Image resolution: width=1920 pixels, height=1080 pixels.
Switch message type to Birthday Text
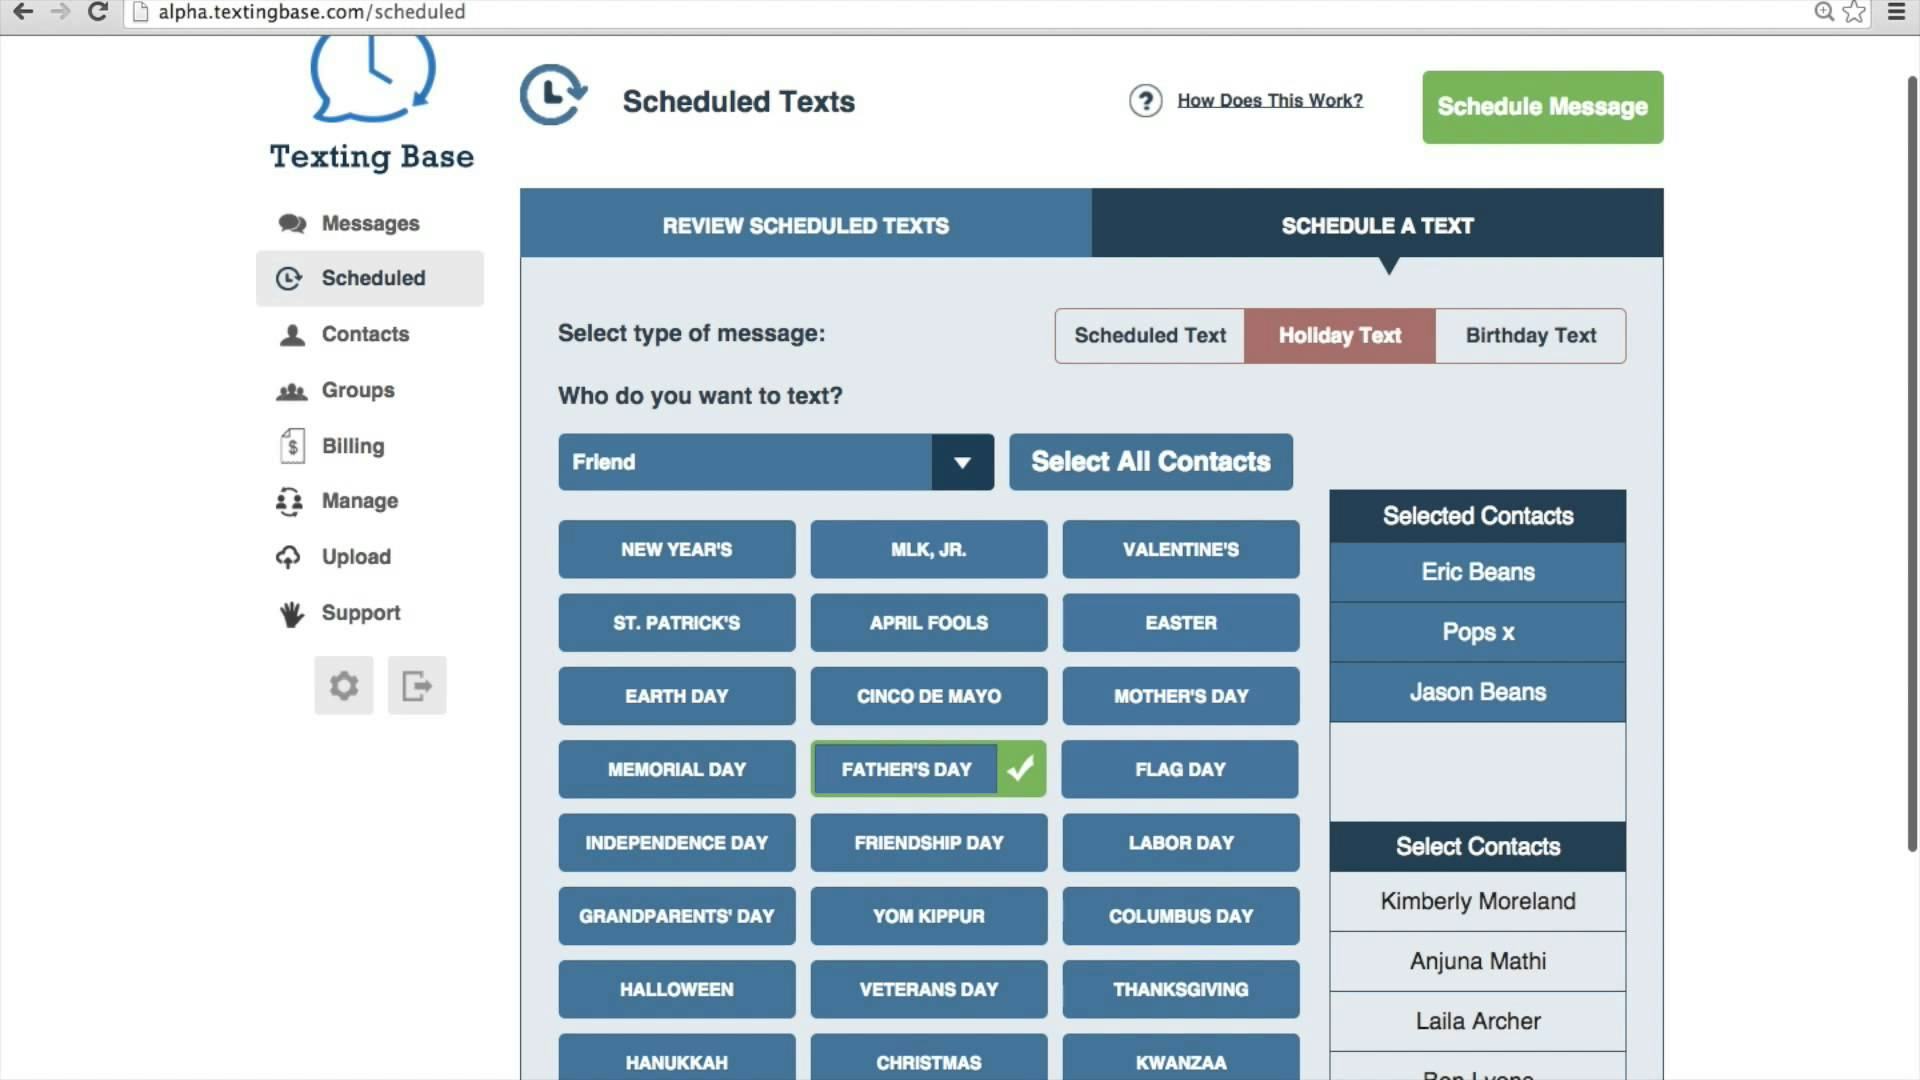pos(1530,335)
